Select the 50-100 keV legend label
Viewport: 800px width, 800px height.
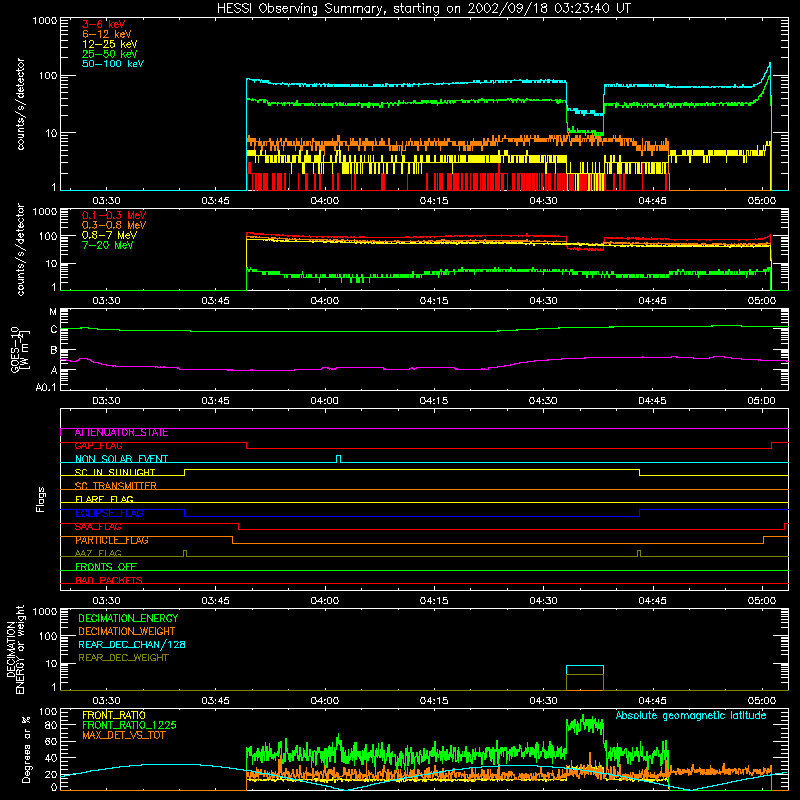(x=113, y=64)
